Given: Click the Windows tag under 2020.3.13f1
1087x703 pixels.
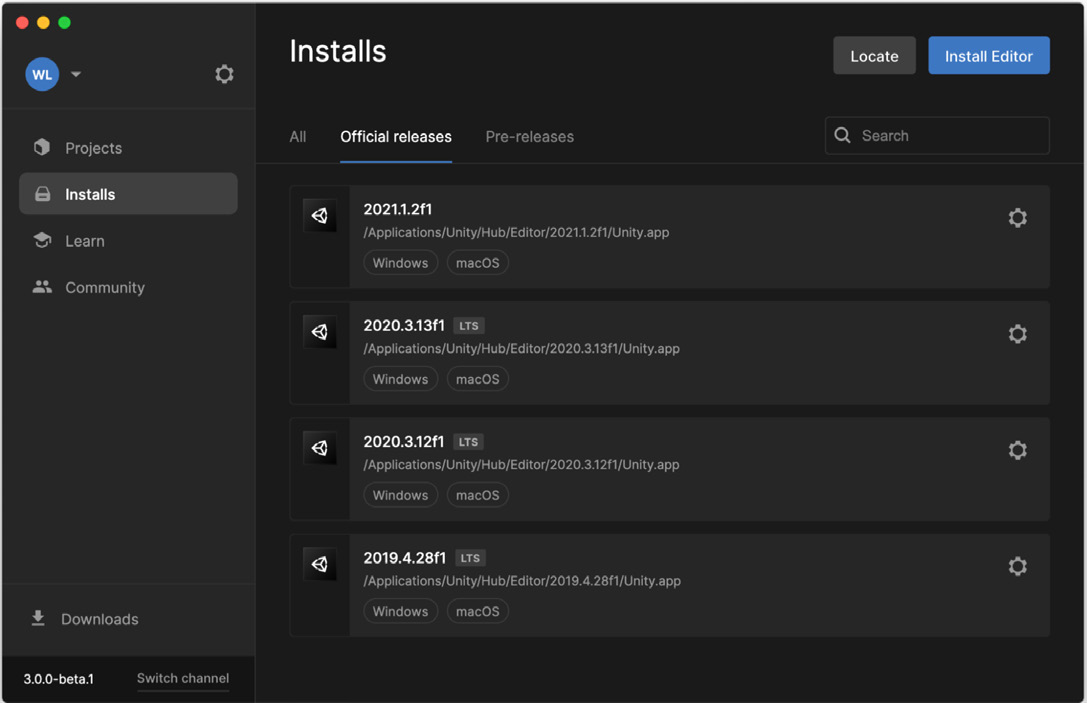Looking at the screenshot, I should coord(401,379).
